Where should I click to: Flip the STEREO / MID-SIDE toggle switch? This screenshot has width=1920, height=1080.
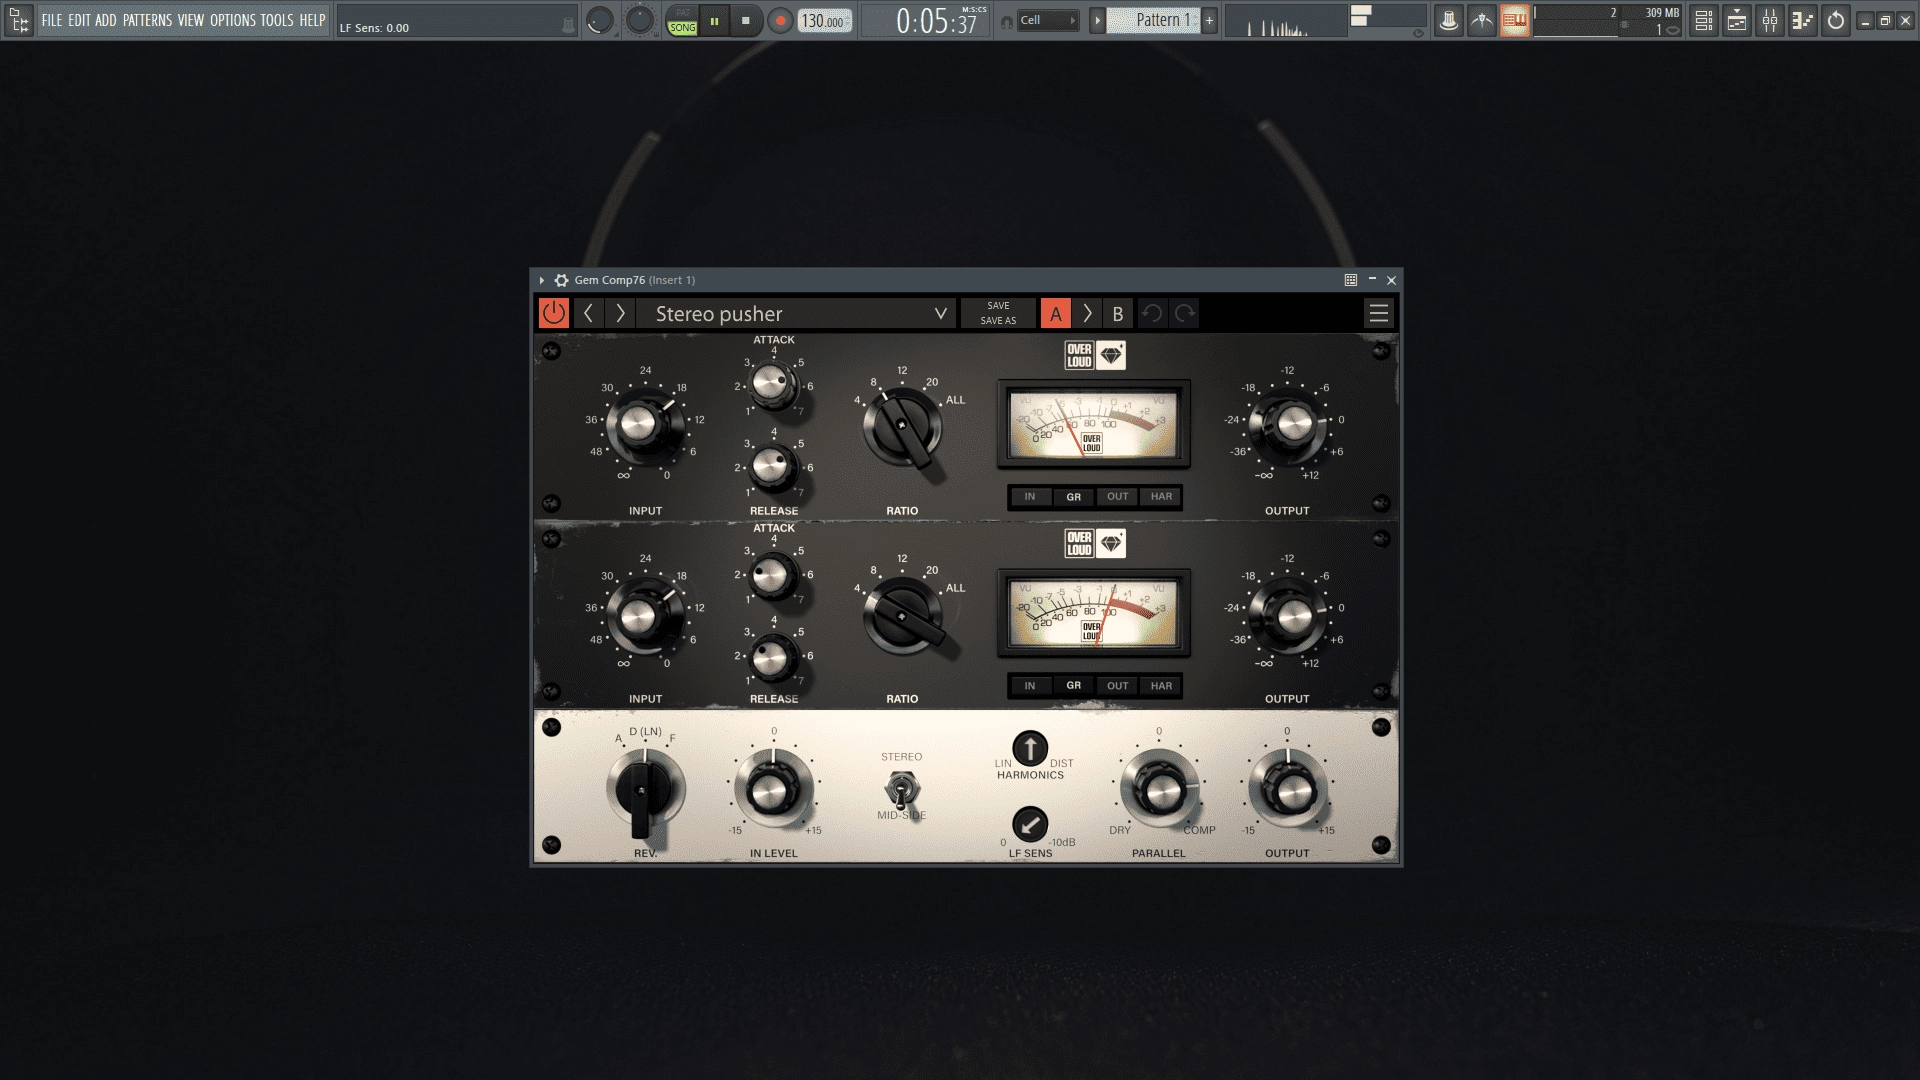902,791
